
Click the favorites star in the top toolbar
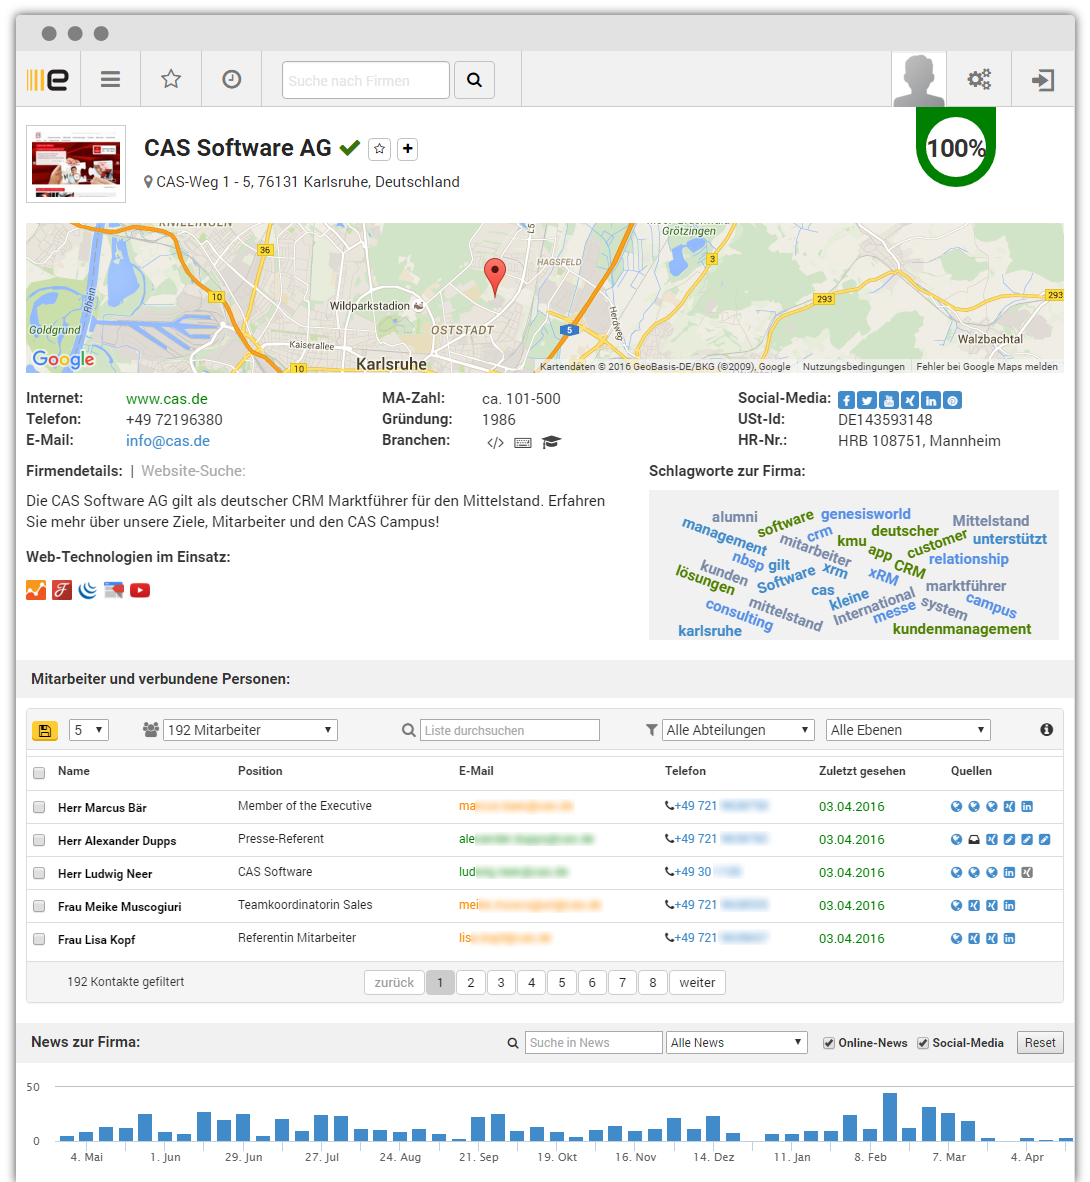click(171, 79)
